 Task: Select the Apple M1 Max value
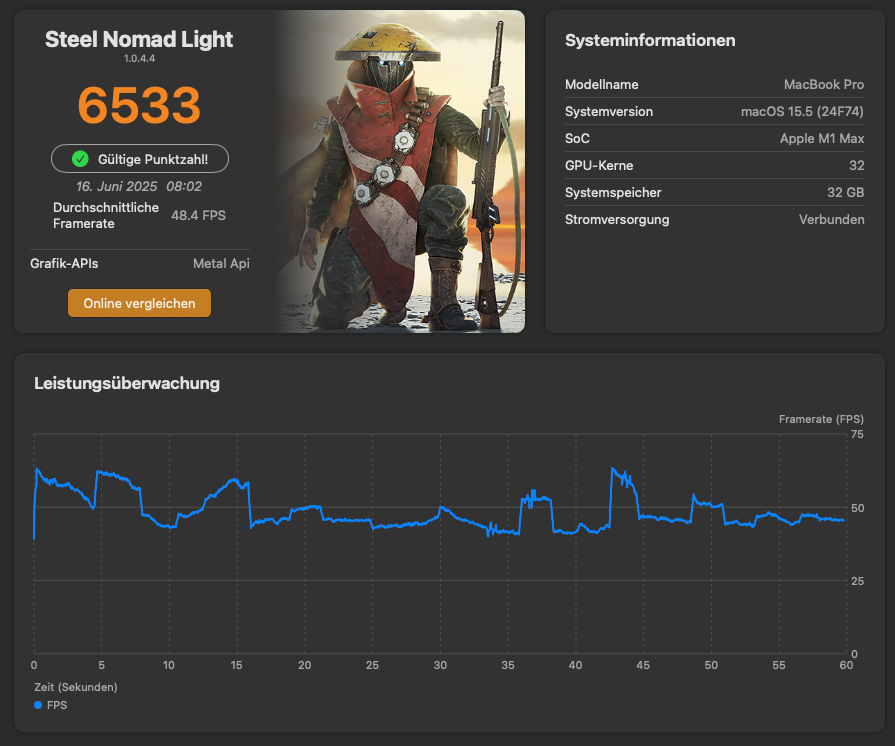tap(822, 139)
